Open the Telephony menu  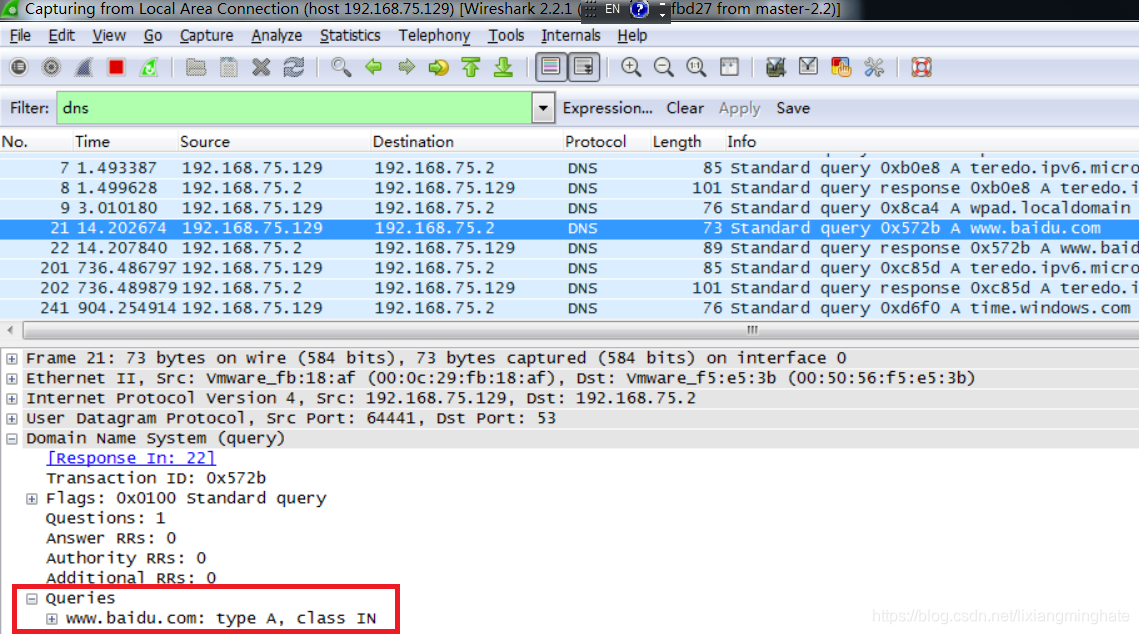tap(434, 36)
